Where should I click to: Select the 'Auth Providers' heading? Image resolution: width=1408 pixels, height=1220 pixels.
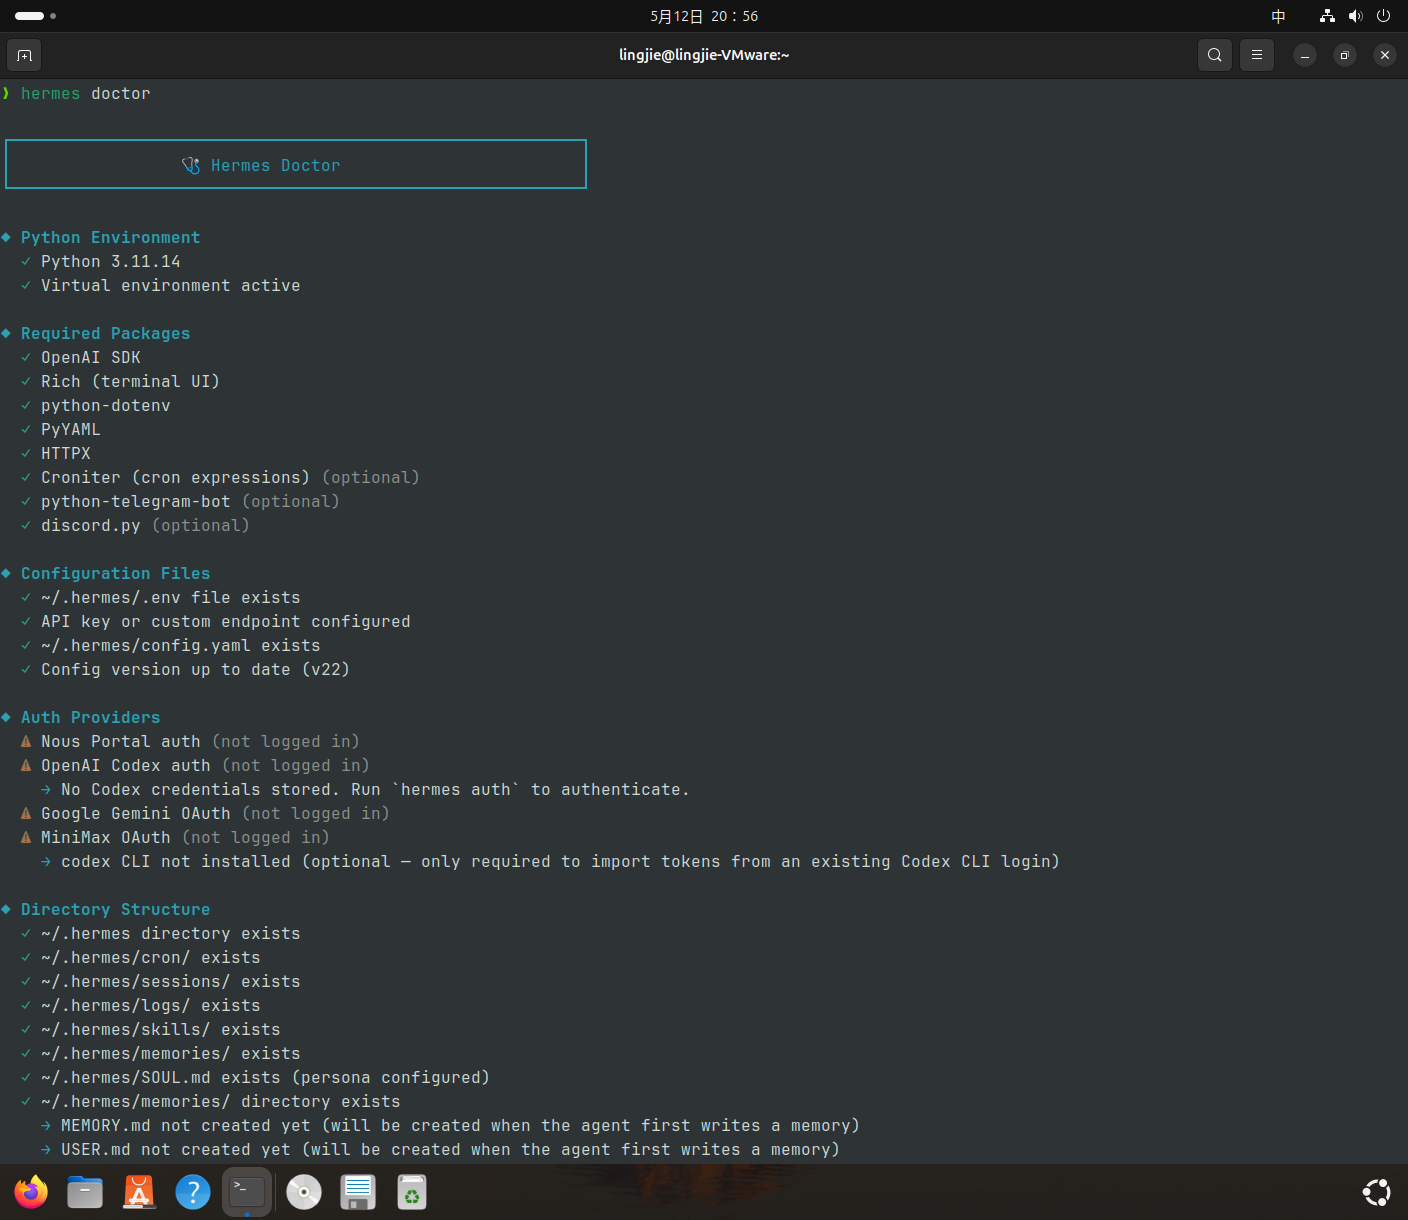click(90, 718)
